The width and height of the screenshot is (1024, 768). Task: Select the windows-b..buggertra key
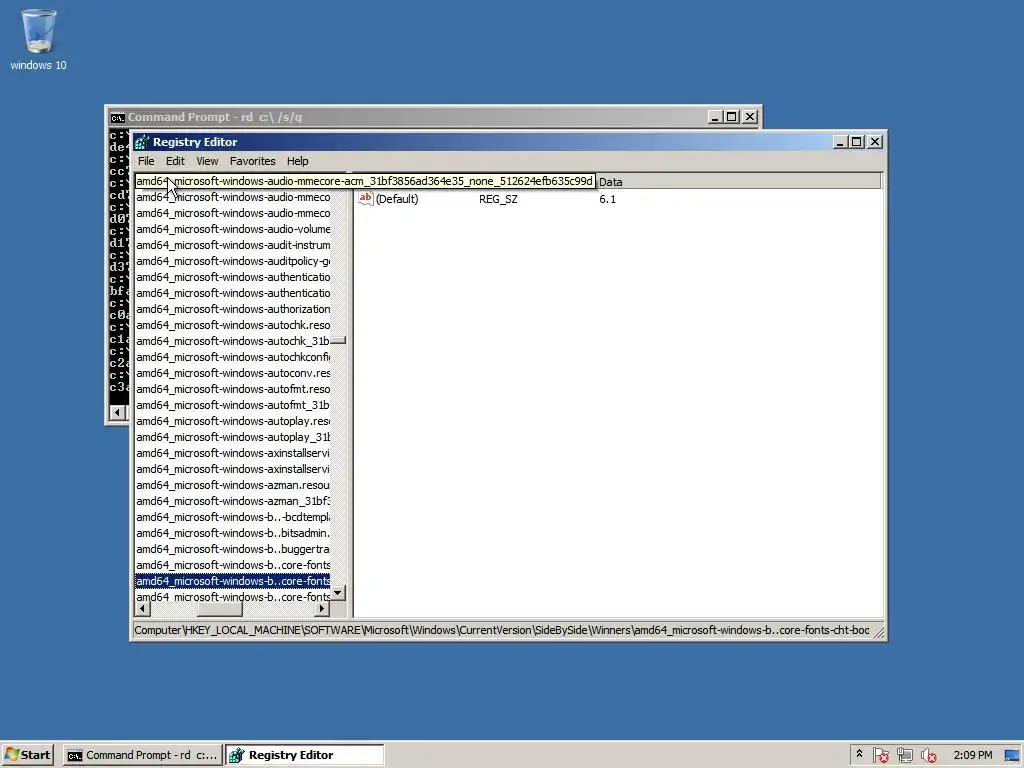pos(232,549)
